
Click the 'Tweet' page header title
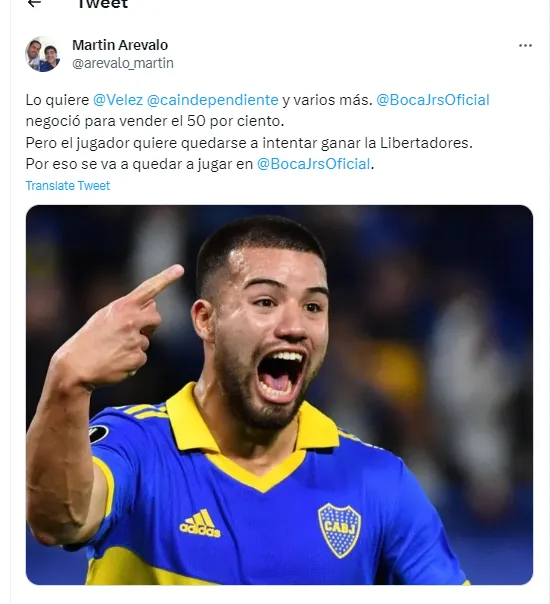click(x=102, y=4)
